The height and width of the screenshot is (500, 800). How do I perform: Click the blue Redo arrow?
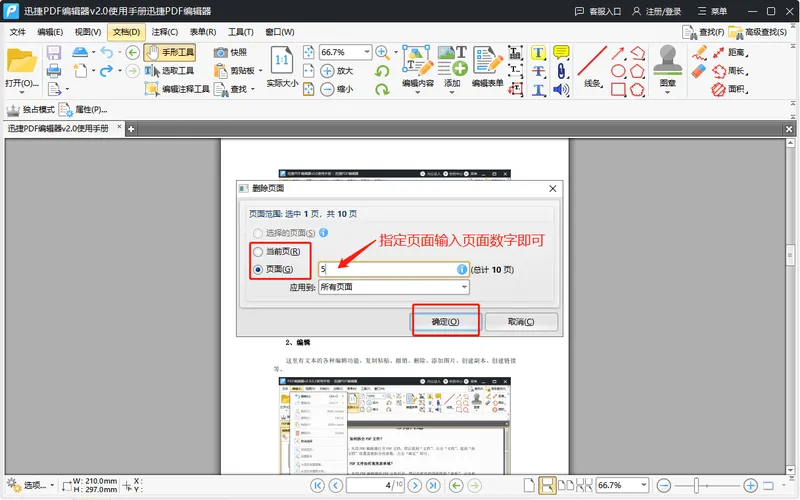[x=107, y=70]
